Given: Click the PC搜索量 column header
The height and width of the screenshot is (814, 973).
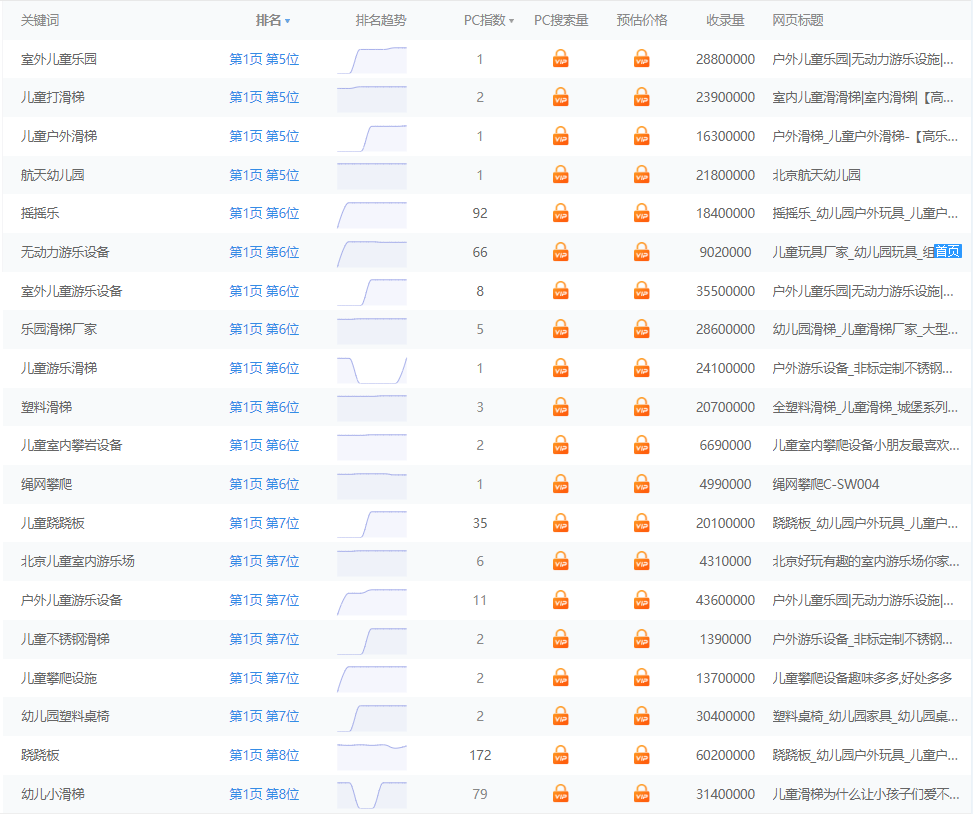Looking at the screenshot, I should pos(561,20).
